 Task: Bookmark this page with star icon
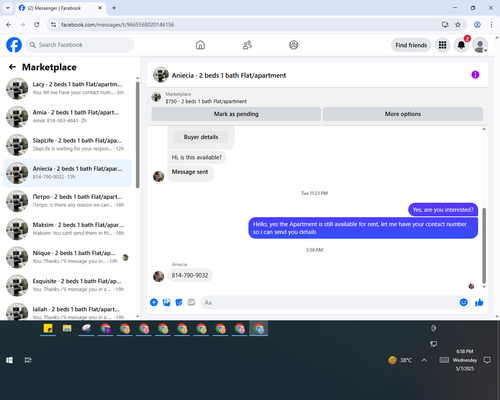(458, 25)
